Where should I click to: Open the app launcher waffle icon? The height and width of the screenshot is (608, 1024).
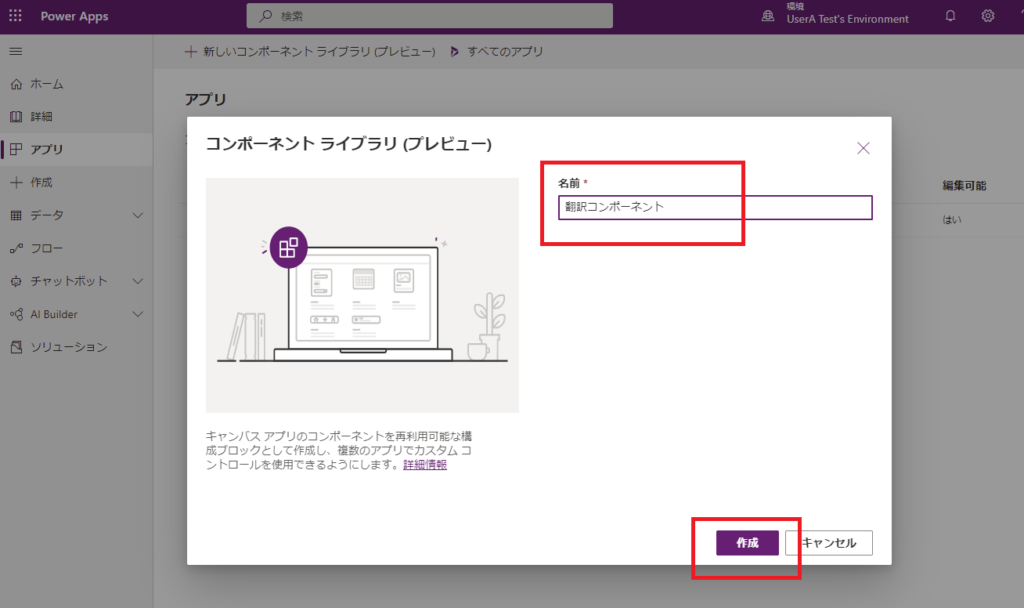pyautogui.click(x=15, y=16)
